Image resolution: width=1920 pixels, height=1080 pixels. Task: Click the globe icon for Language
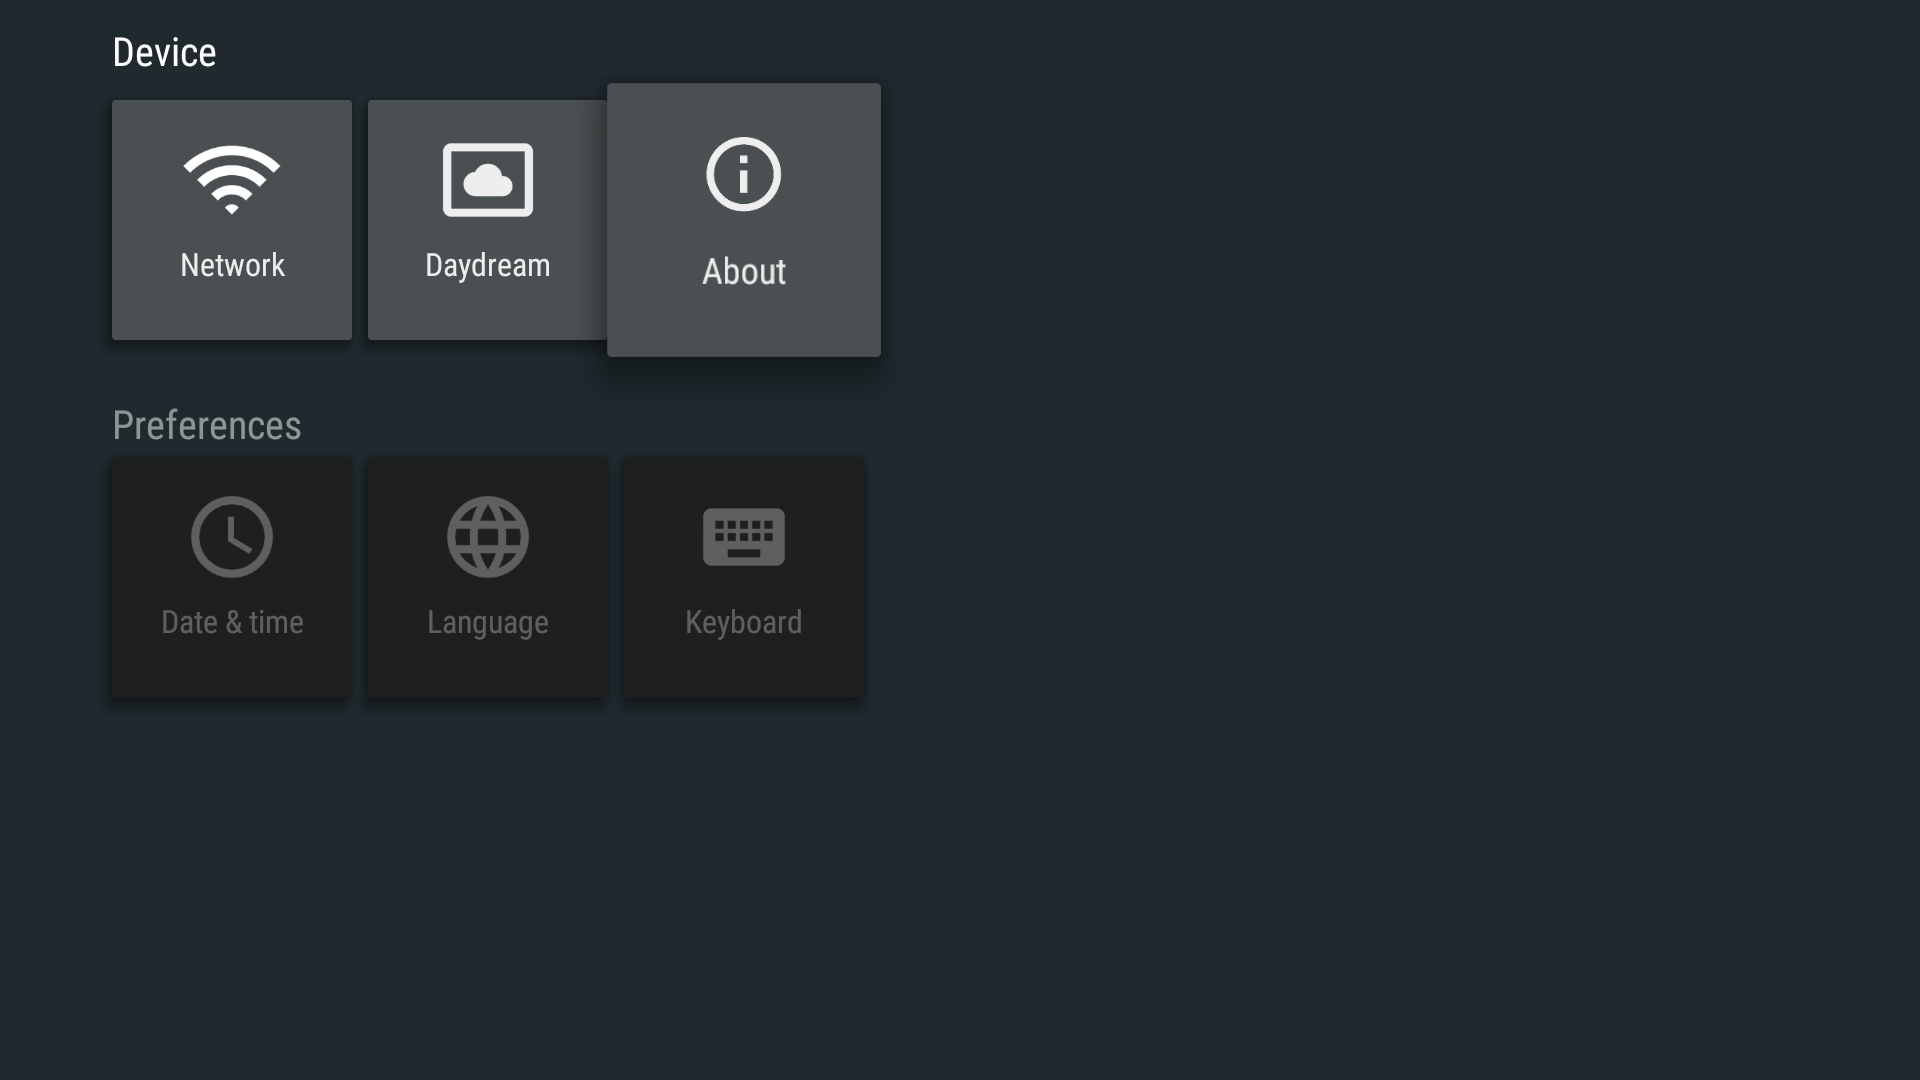(x=488, y=537)
